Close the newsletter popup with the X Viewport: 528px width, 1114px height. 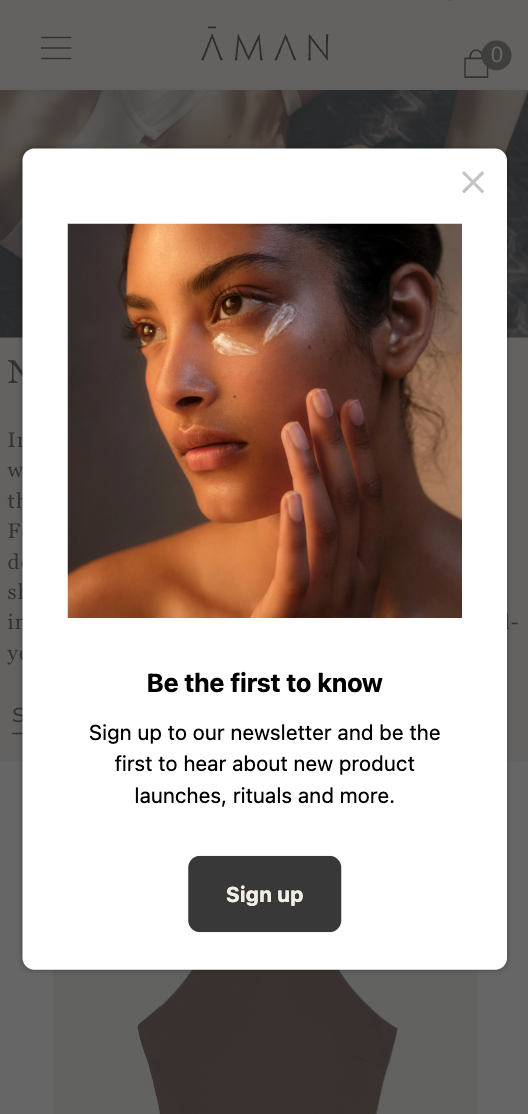[x=473, y=183]
